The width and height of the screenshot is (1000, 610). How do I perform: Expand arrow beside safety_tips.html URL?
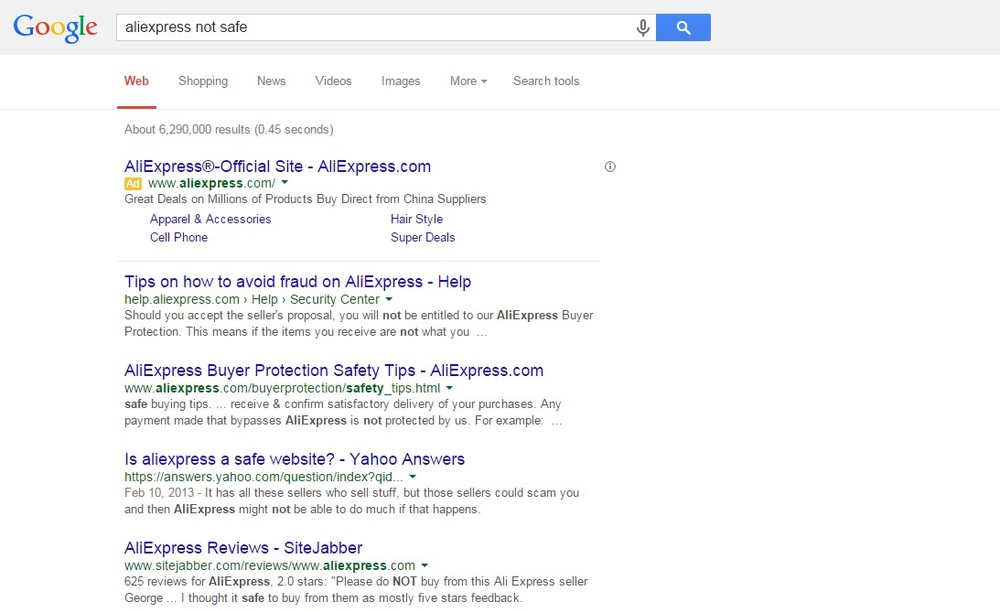(x=449, y=387)
